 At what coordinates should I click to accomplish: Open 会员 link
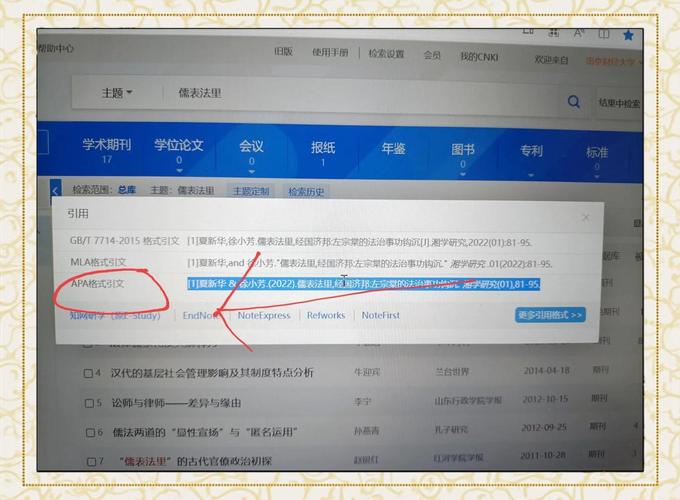pyautogui.click(x=432, y=55)
